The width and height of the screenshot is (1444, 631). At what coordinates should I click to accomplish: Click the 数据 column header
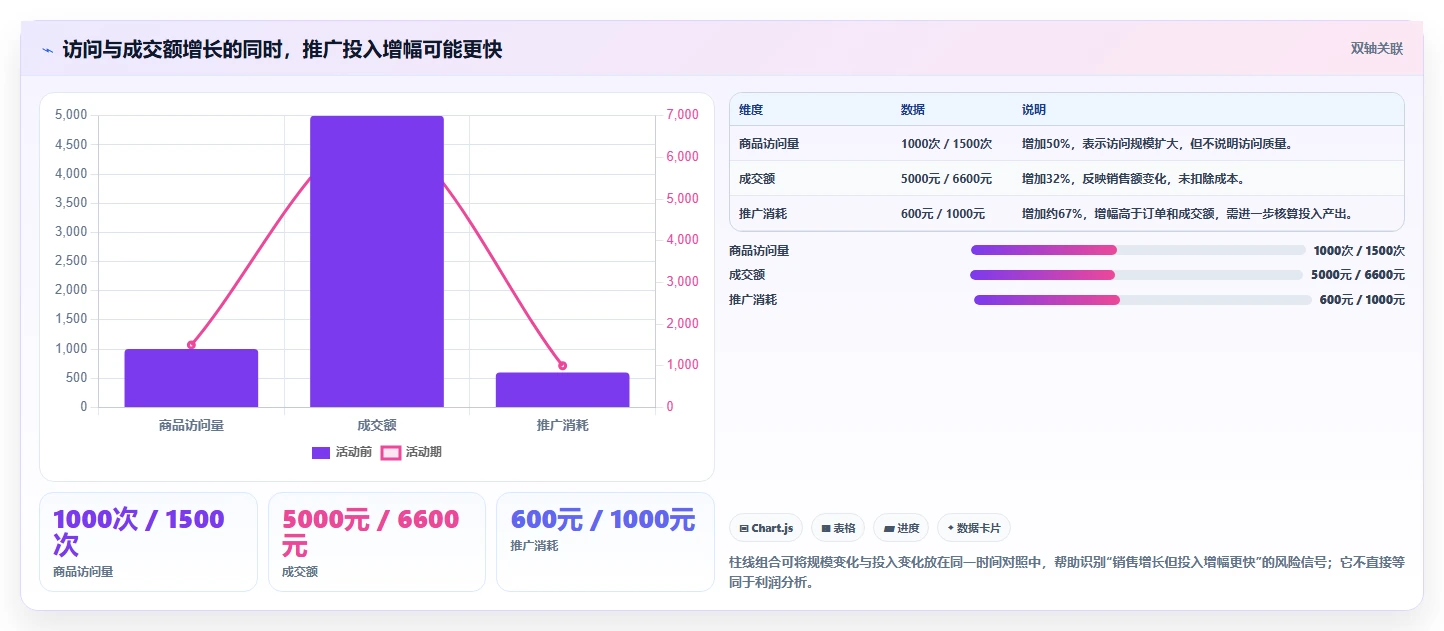913,110
